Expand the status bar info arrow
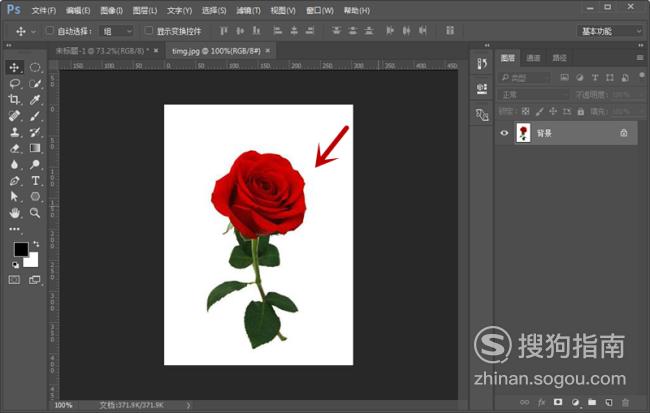 pyautogui.click(x=188, y=406)
